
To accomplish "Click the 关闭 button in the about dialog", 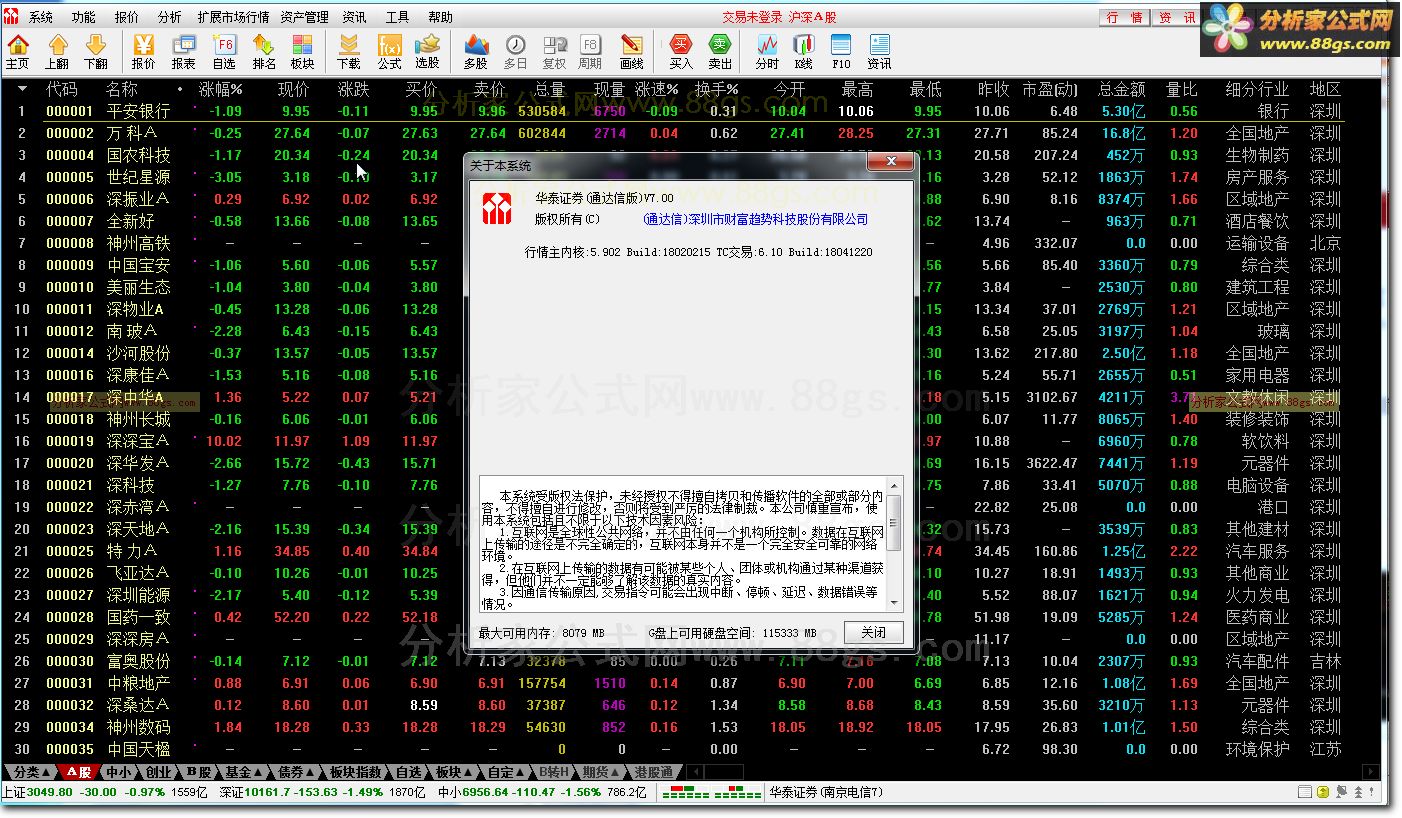I will pyautogui.click(x=873, y=632).
